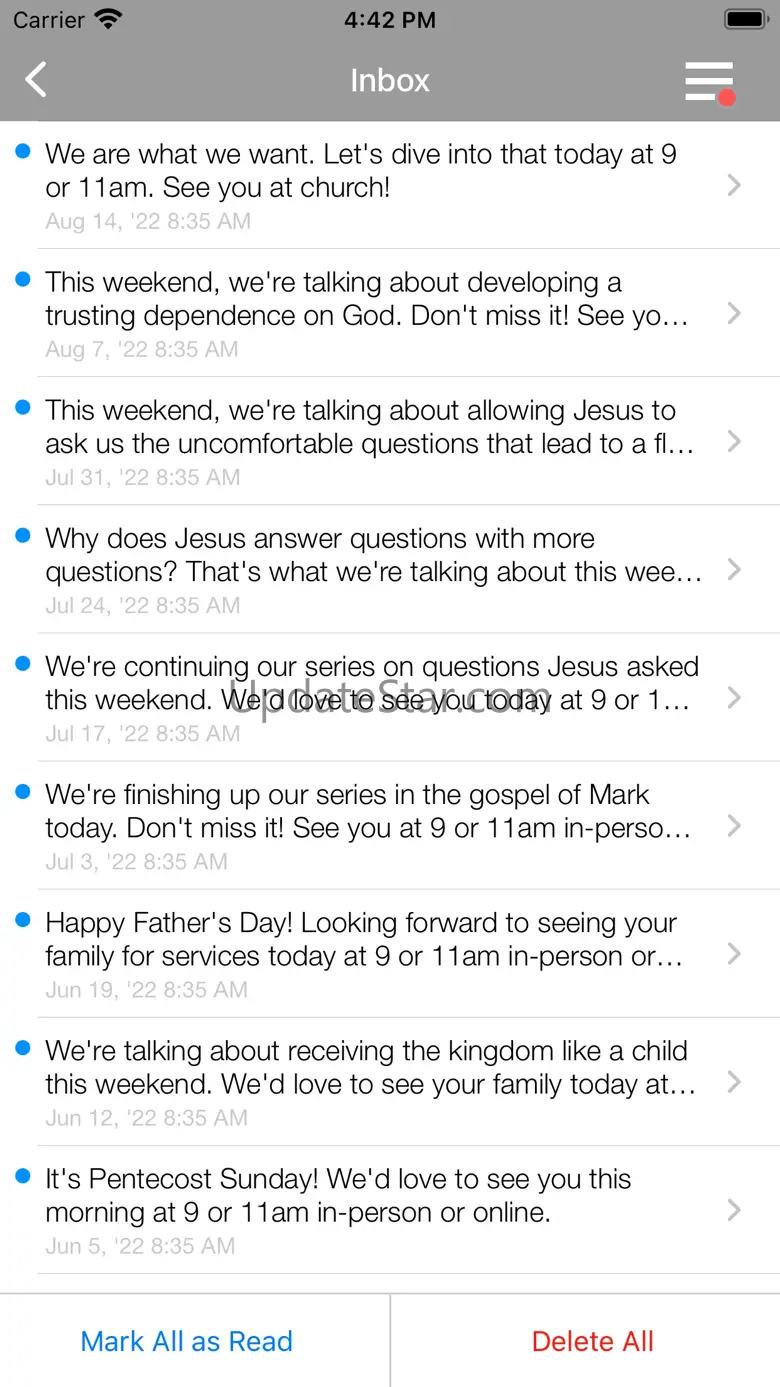Screen dimensions: 780x1387
Task: Mark All as Read
Action: (x=187, y=1341)
